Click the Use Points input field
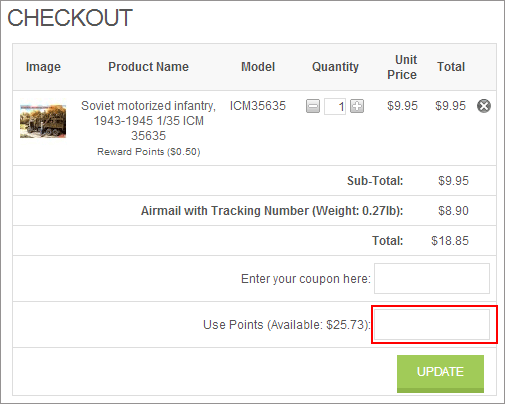 (x=432, y=324)
